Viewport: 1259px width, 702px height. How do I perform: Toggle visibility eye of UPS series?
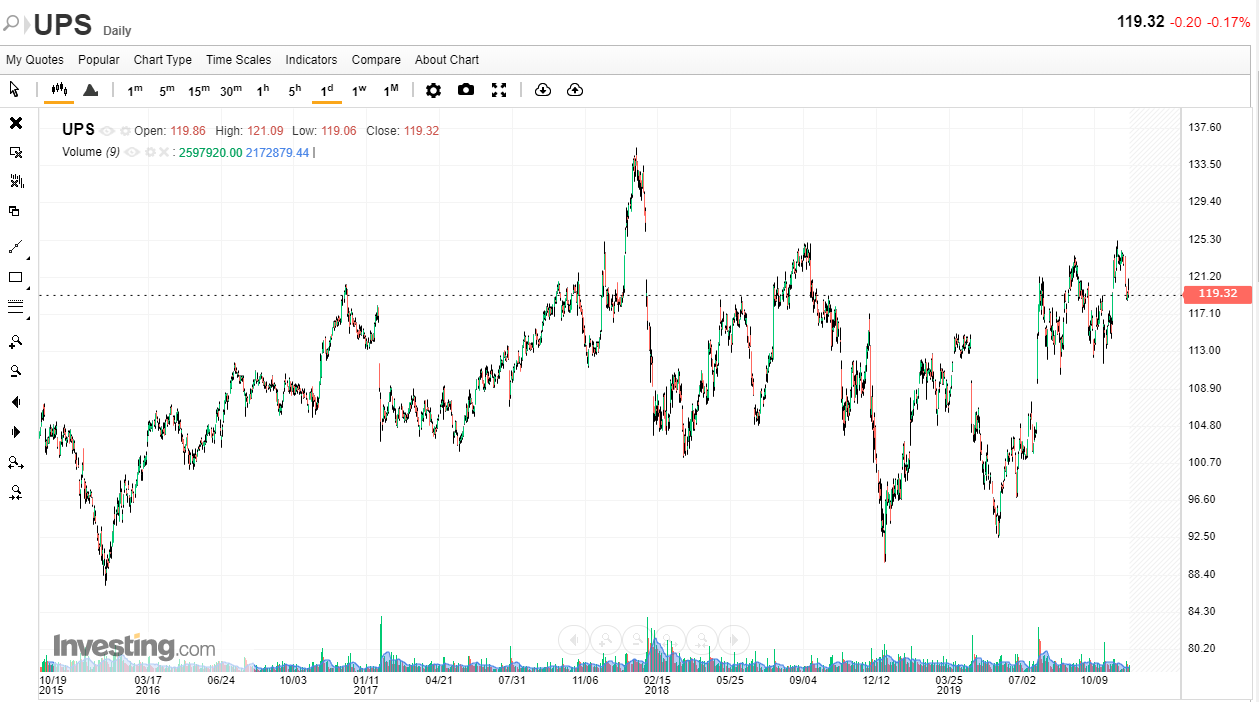tap(107, 131)
